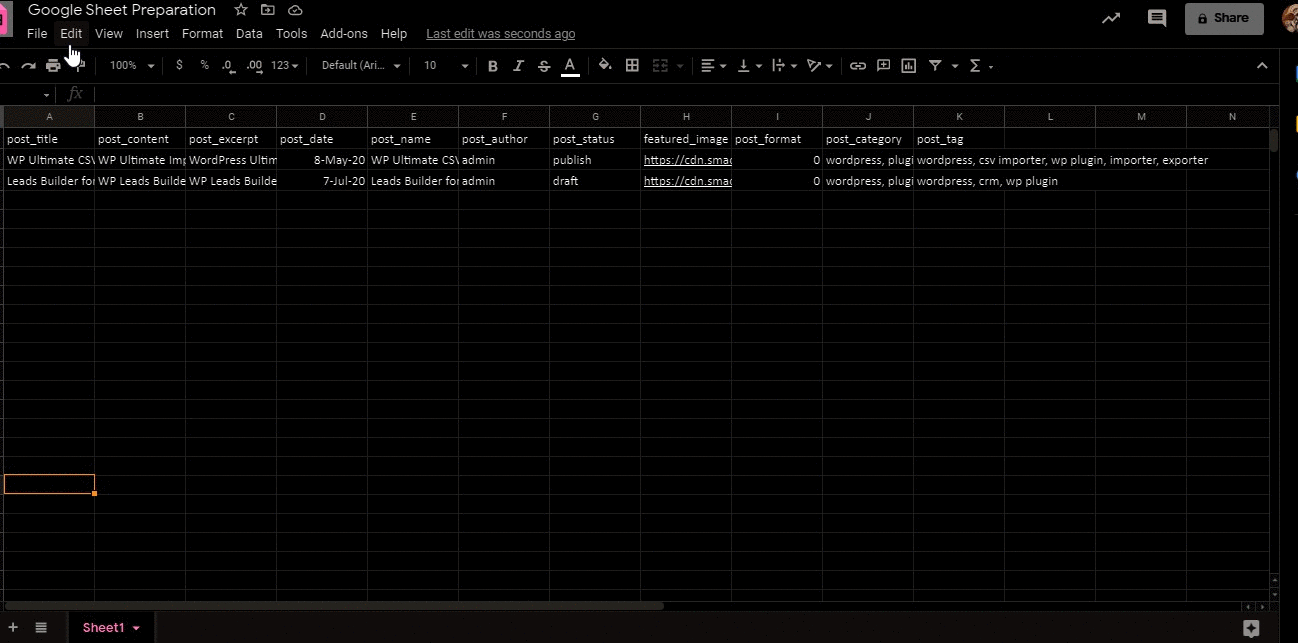Image resolution: width=1298 pixels, height=643 pixels.
Task: Click the insert link icon
Action: pos(858,65)
